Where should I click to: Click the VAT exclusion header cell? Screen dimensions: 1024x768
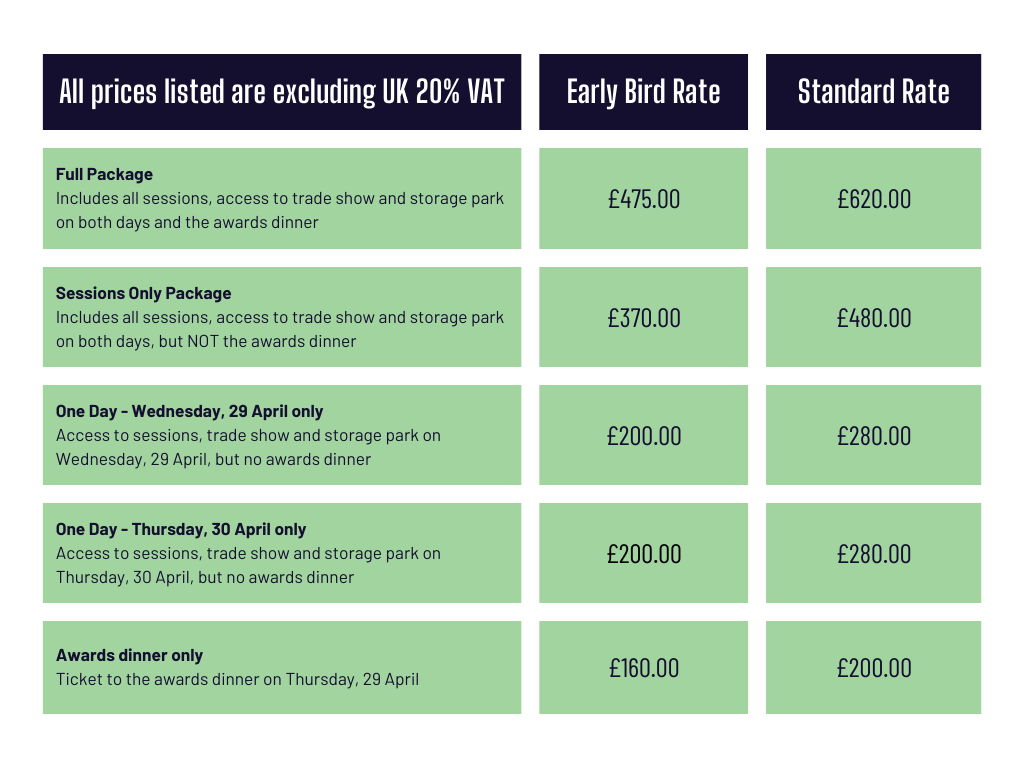[x=281, y=92]
